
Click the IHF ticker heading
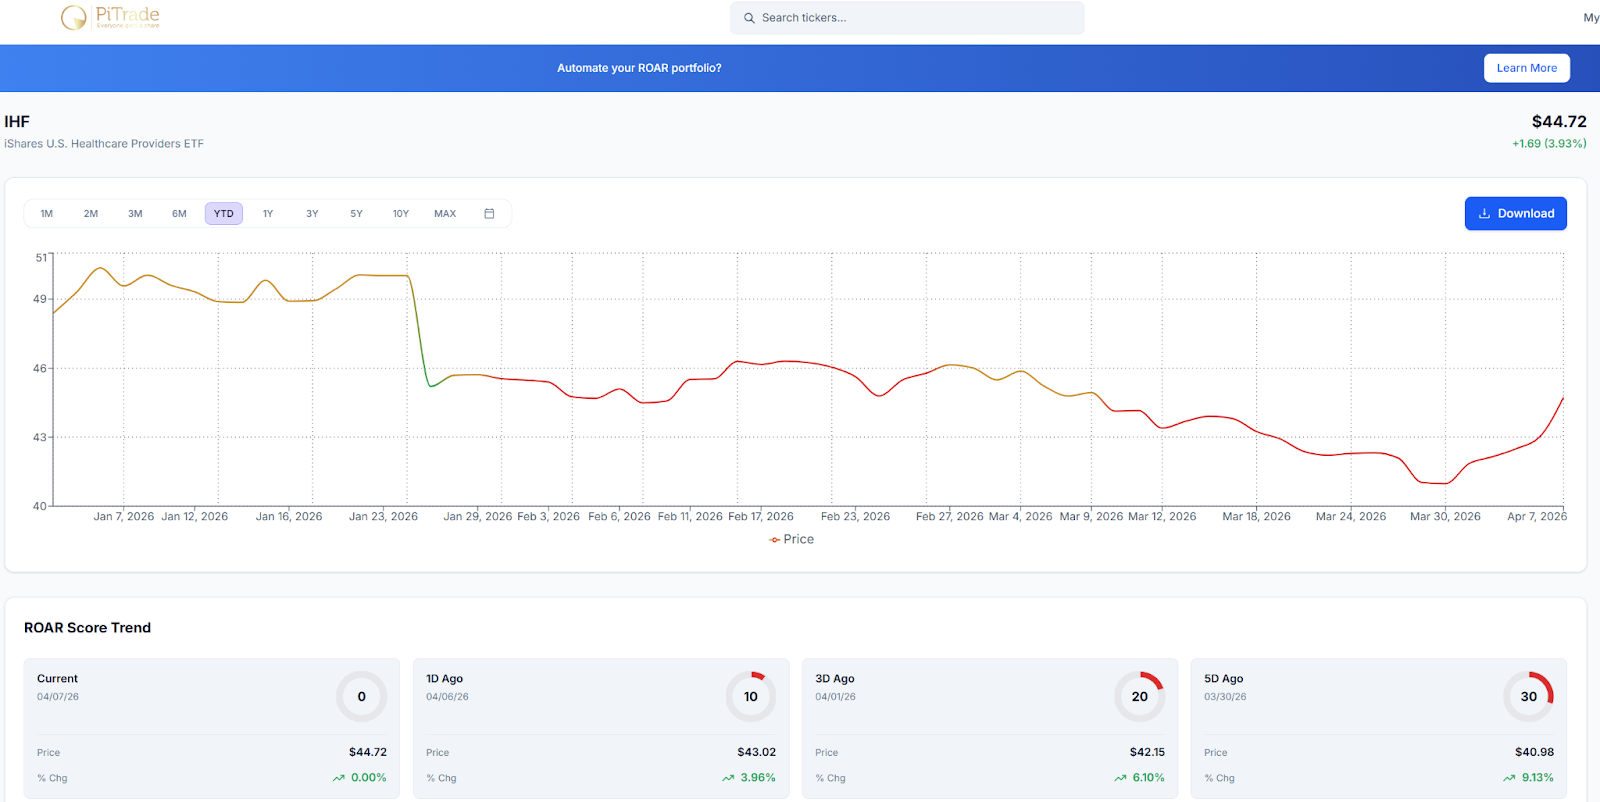pos(17,122)
